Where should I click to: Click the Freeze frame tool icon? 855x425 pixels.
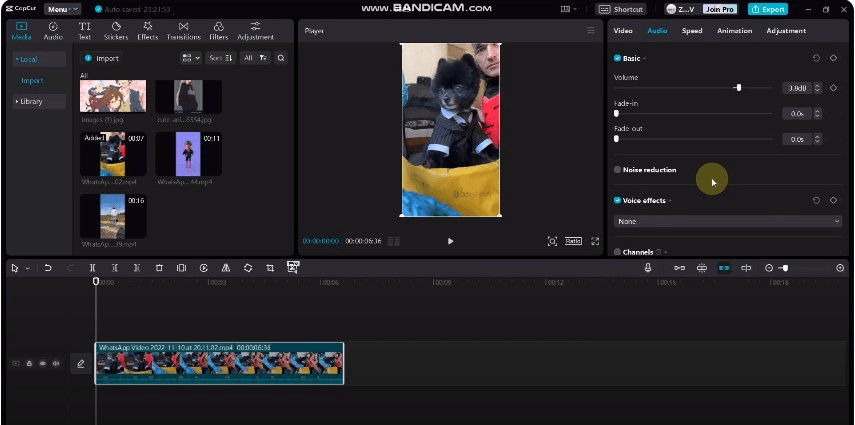click(181, 268)
